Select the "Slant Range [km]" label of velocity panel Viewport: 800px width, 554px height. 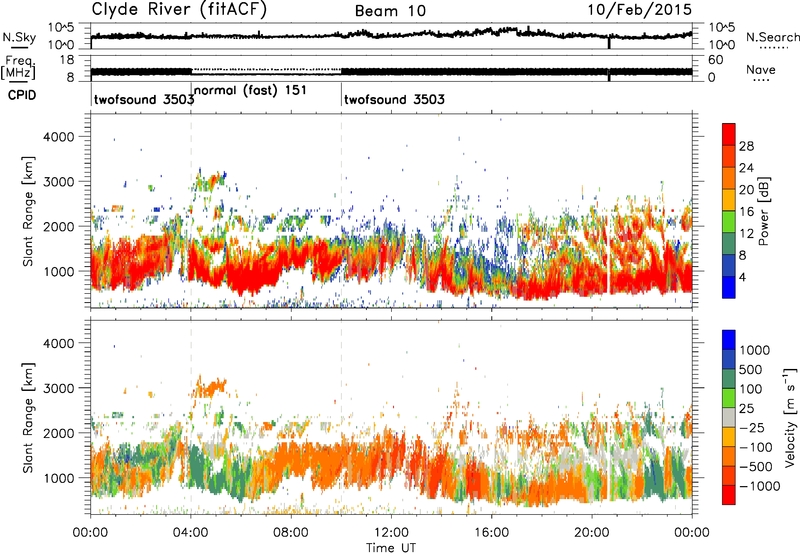click(28, 418)
